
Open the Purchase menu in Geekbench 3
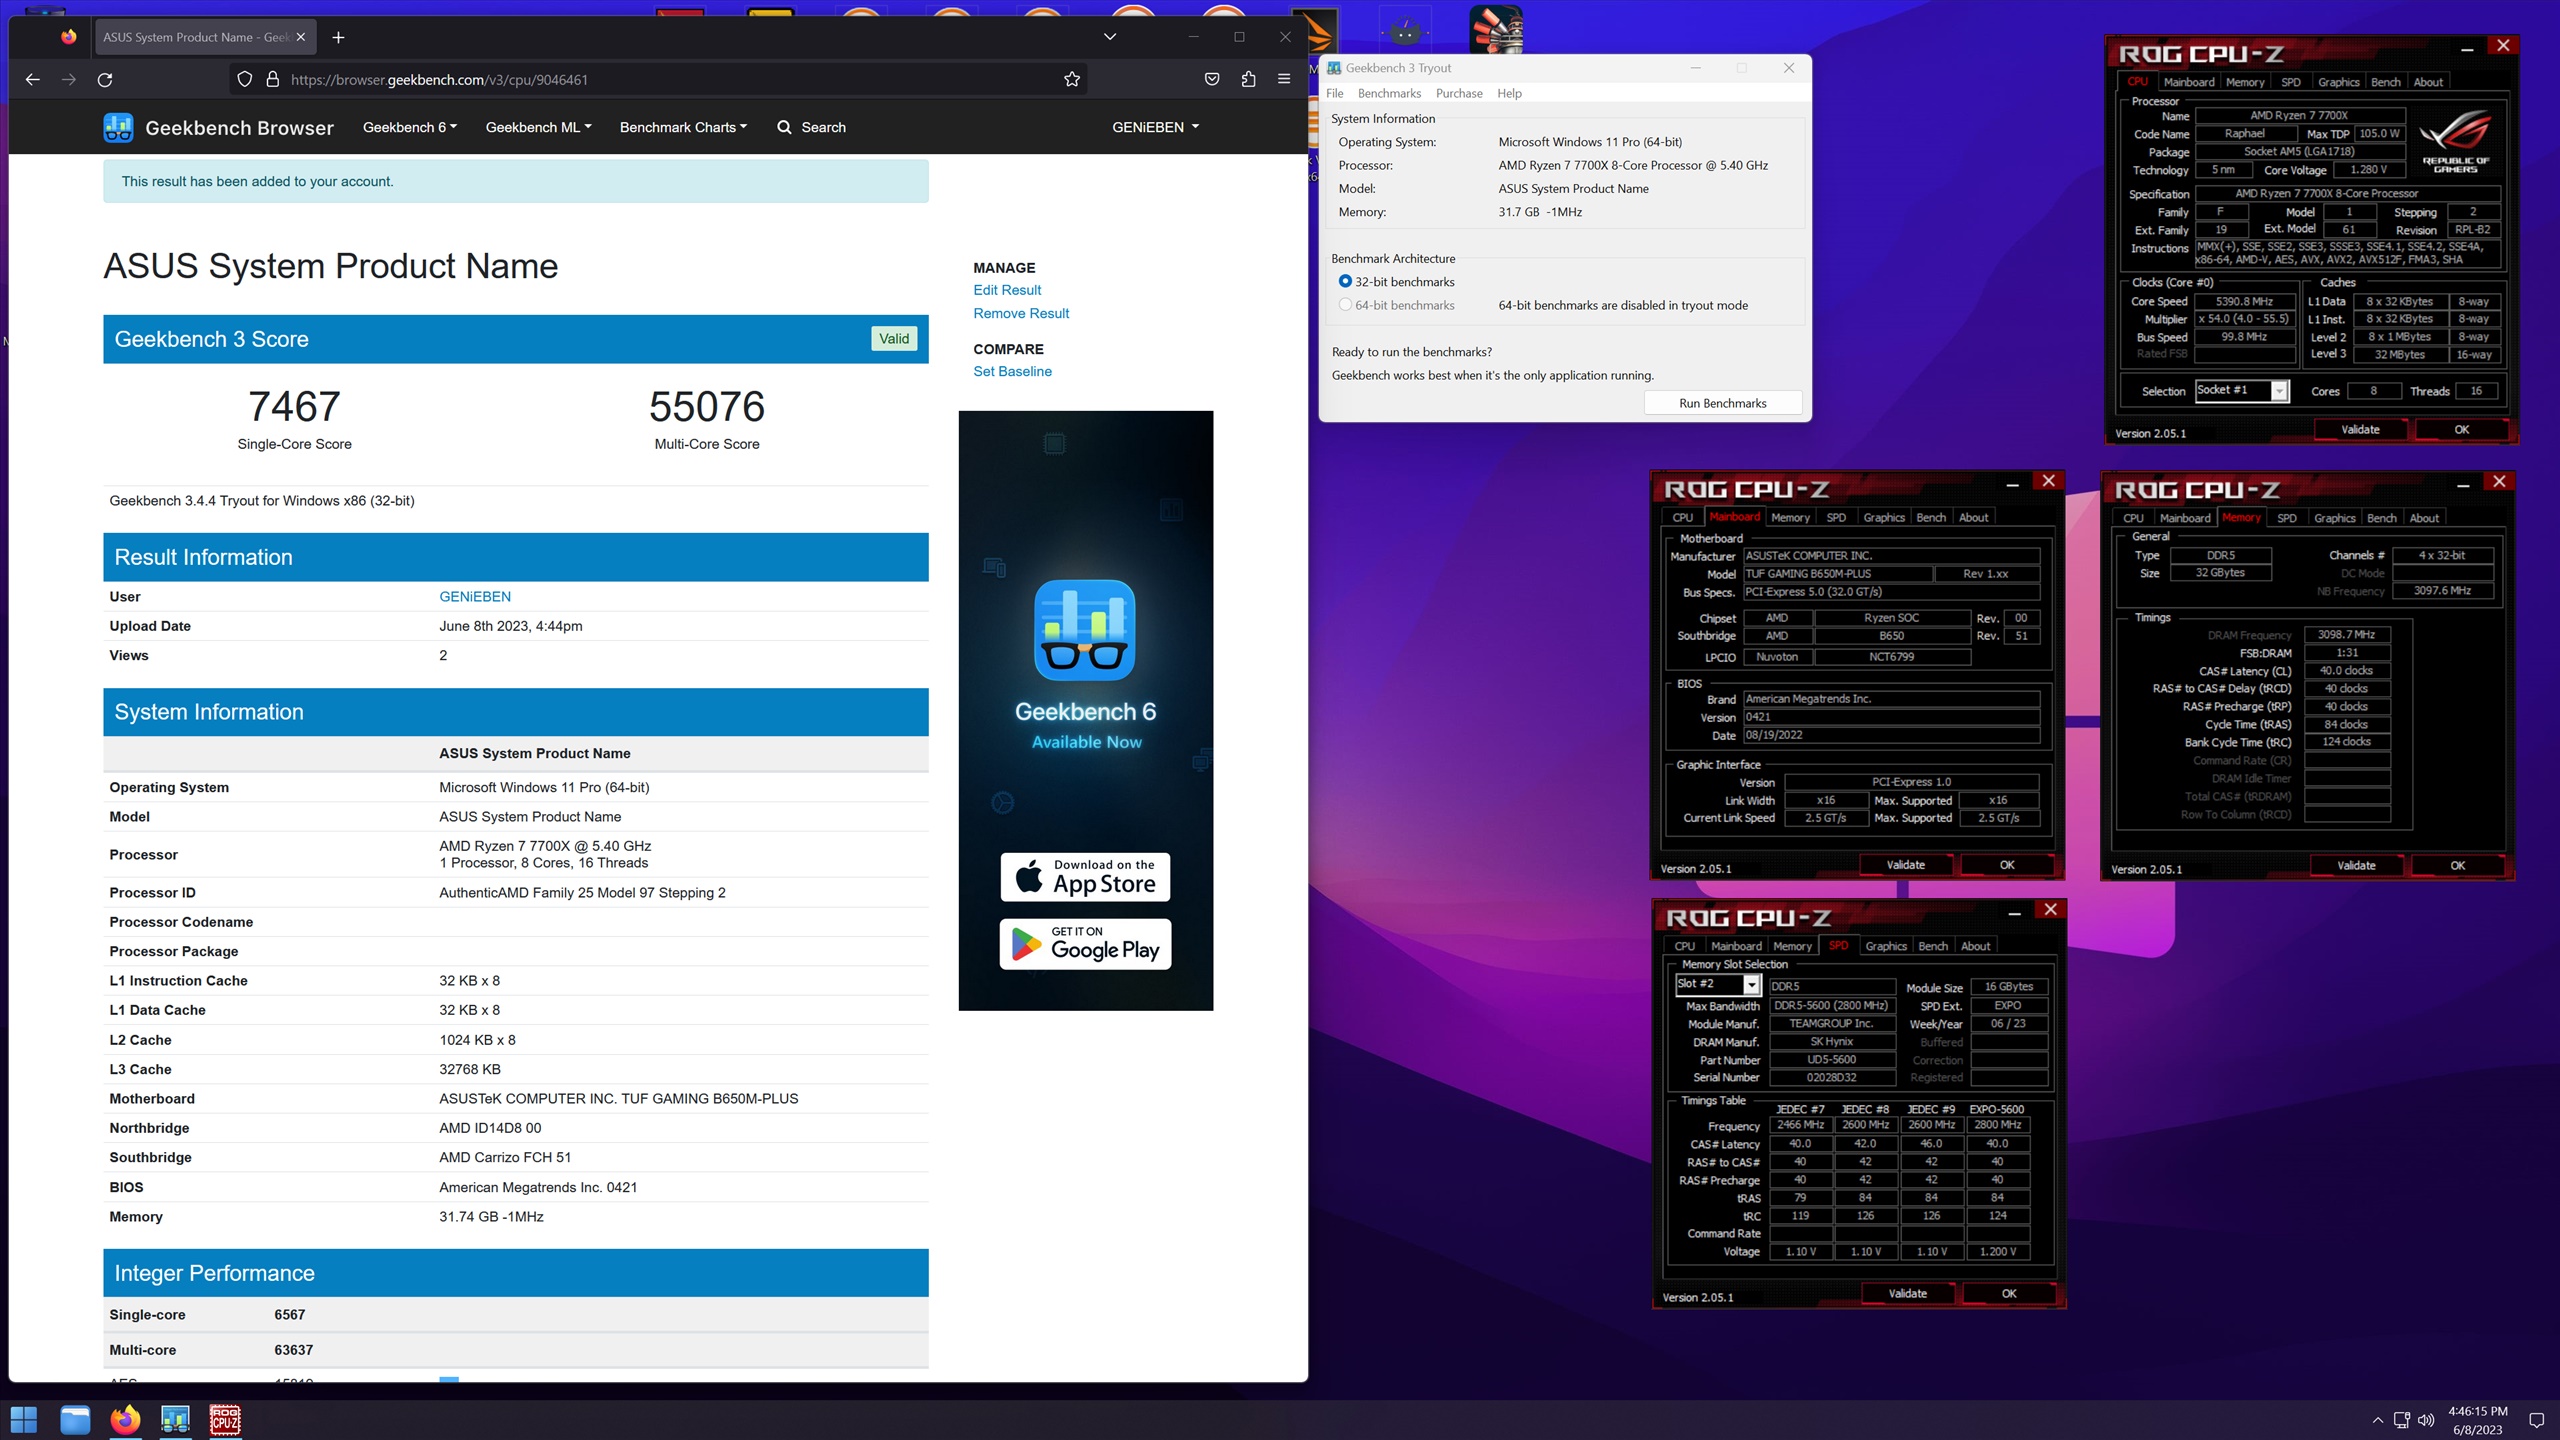coord(1459,93)
